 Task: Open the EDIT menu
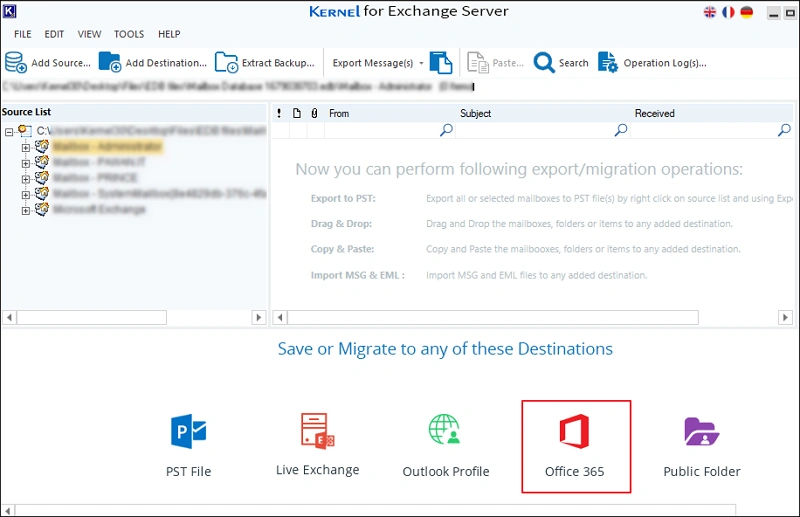[x=54, y=34]
